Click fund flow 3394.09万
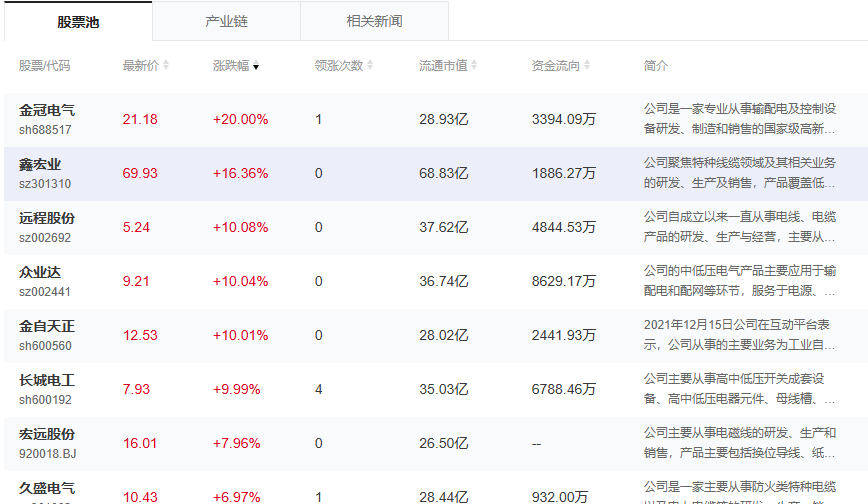 pos(564,119)
